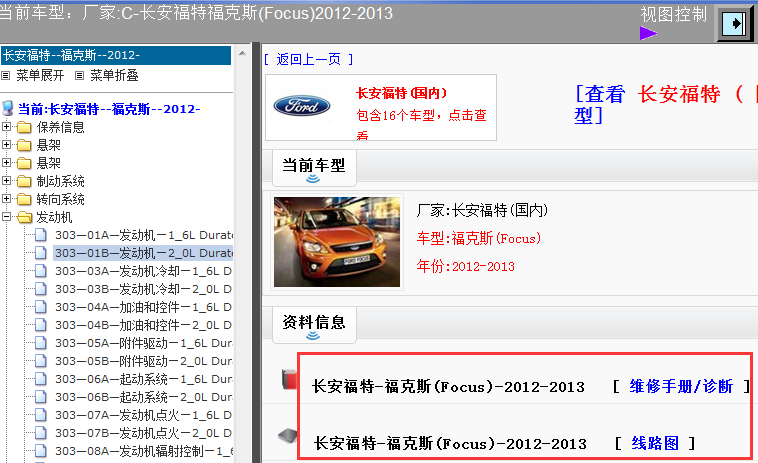Click the gray icon beside the 线路图 row
This screenshot has width=758, height=463.
pos(288,435)
